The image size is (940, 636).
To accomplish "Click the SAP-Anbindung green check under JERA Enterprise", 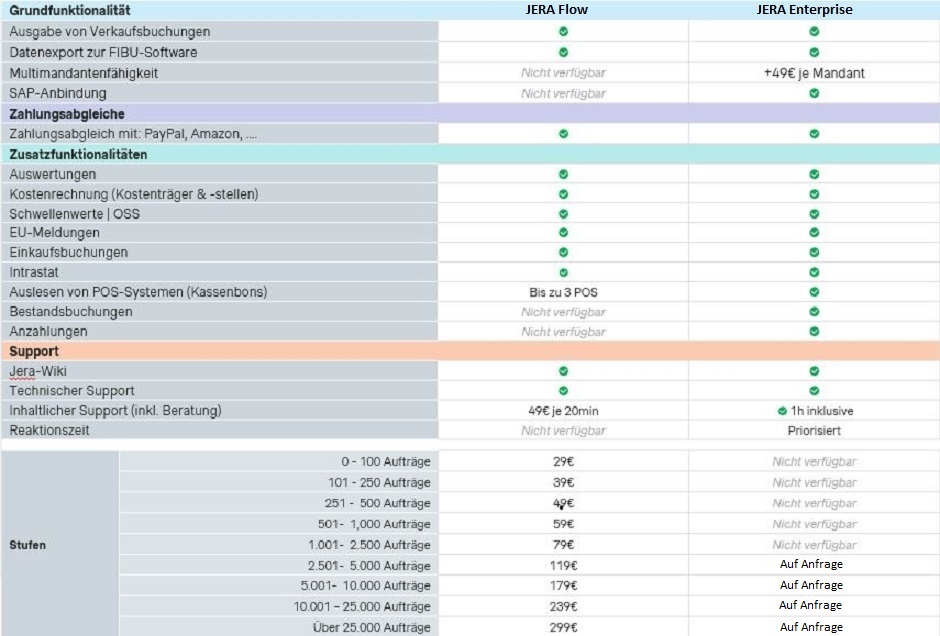I will pos(814,93).
